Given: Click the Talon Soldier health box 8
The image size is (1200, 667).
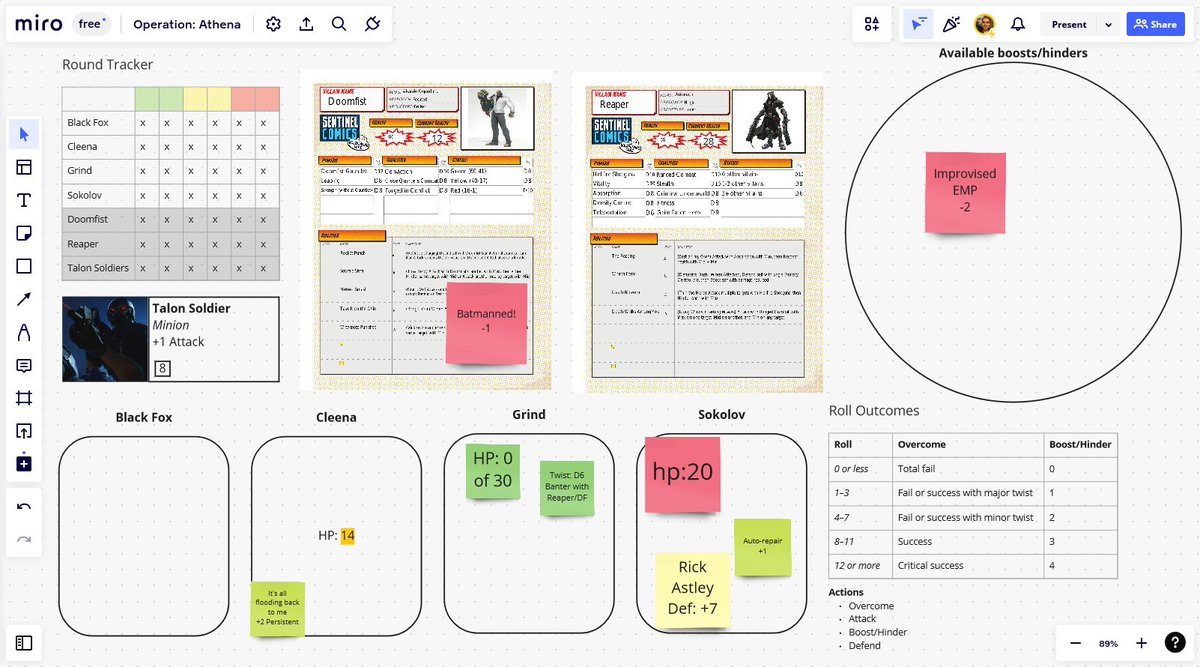Looking at the screenshot, I should (162, 370).
